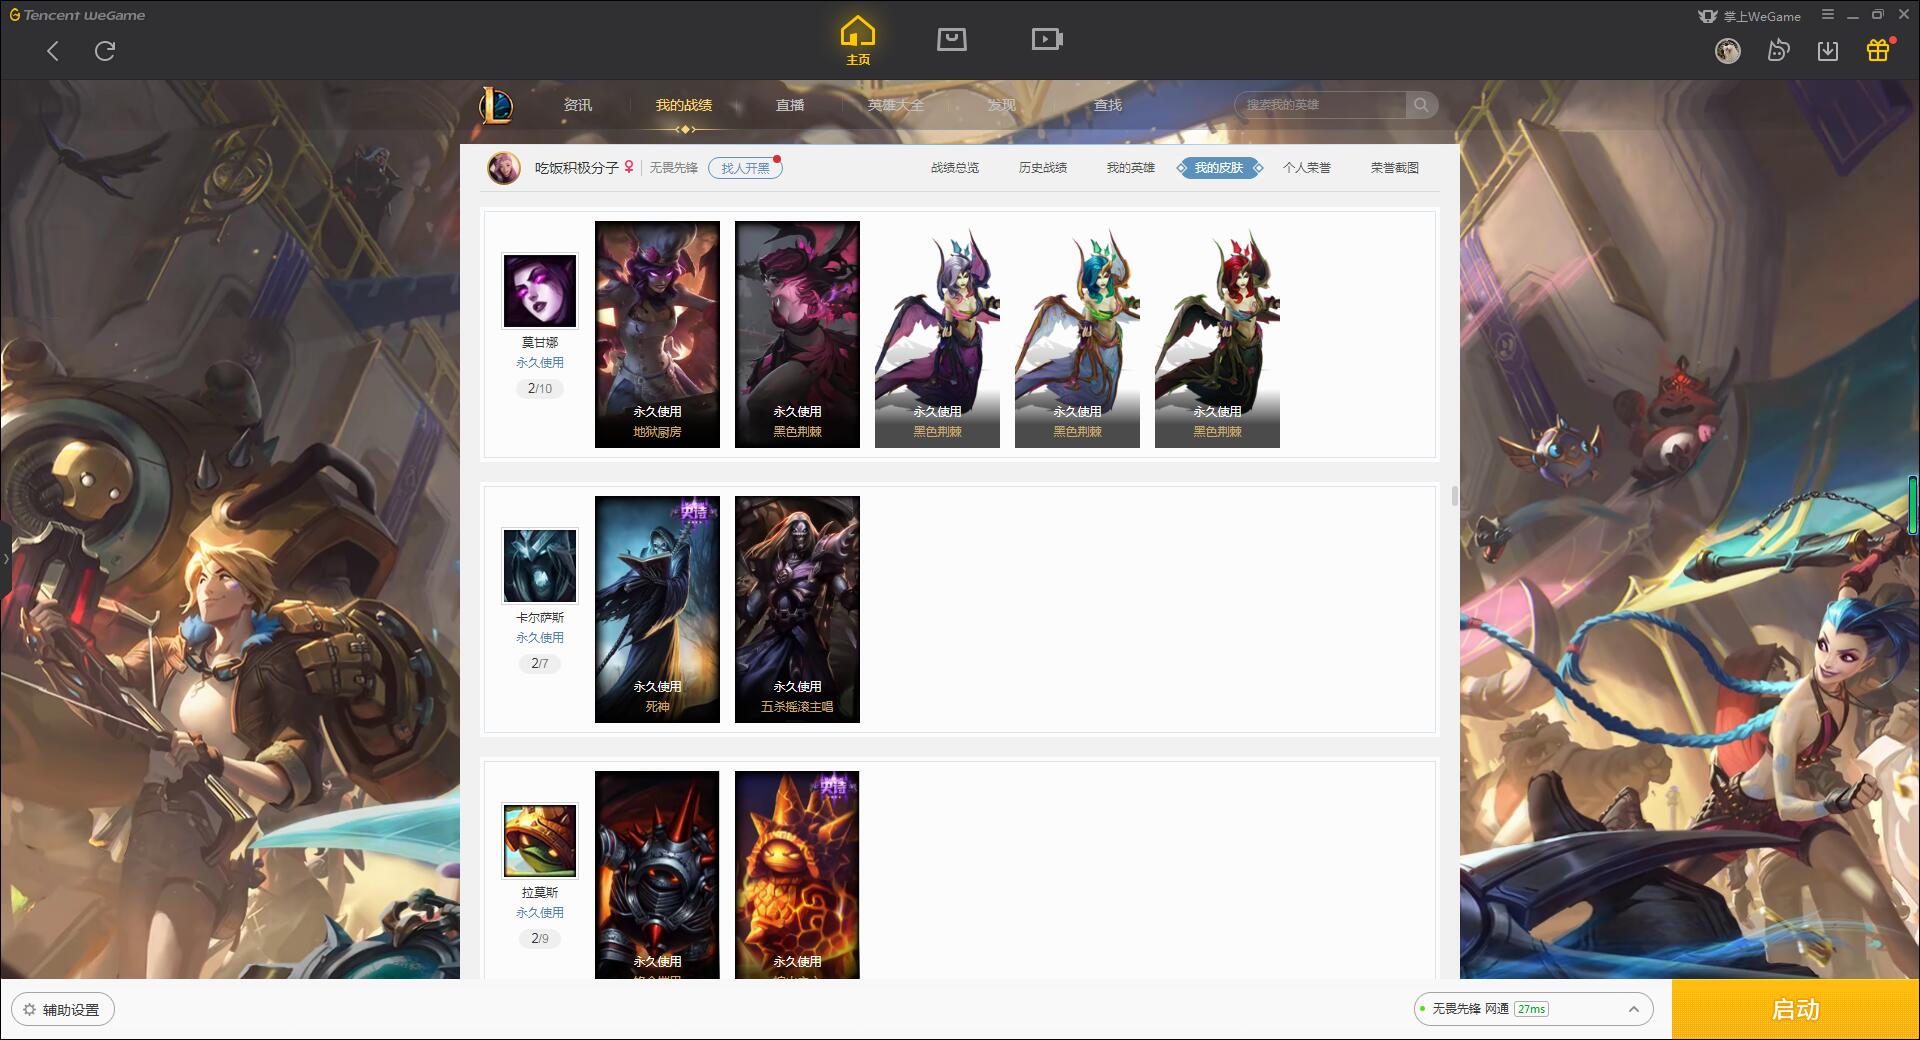Switch to the 查找 tab
The image size is (1920, 1040).
pyautogui.click(x=1108, y=105)
